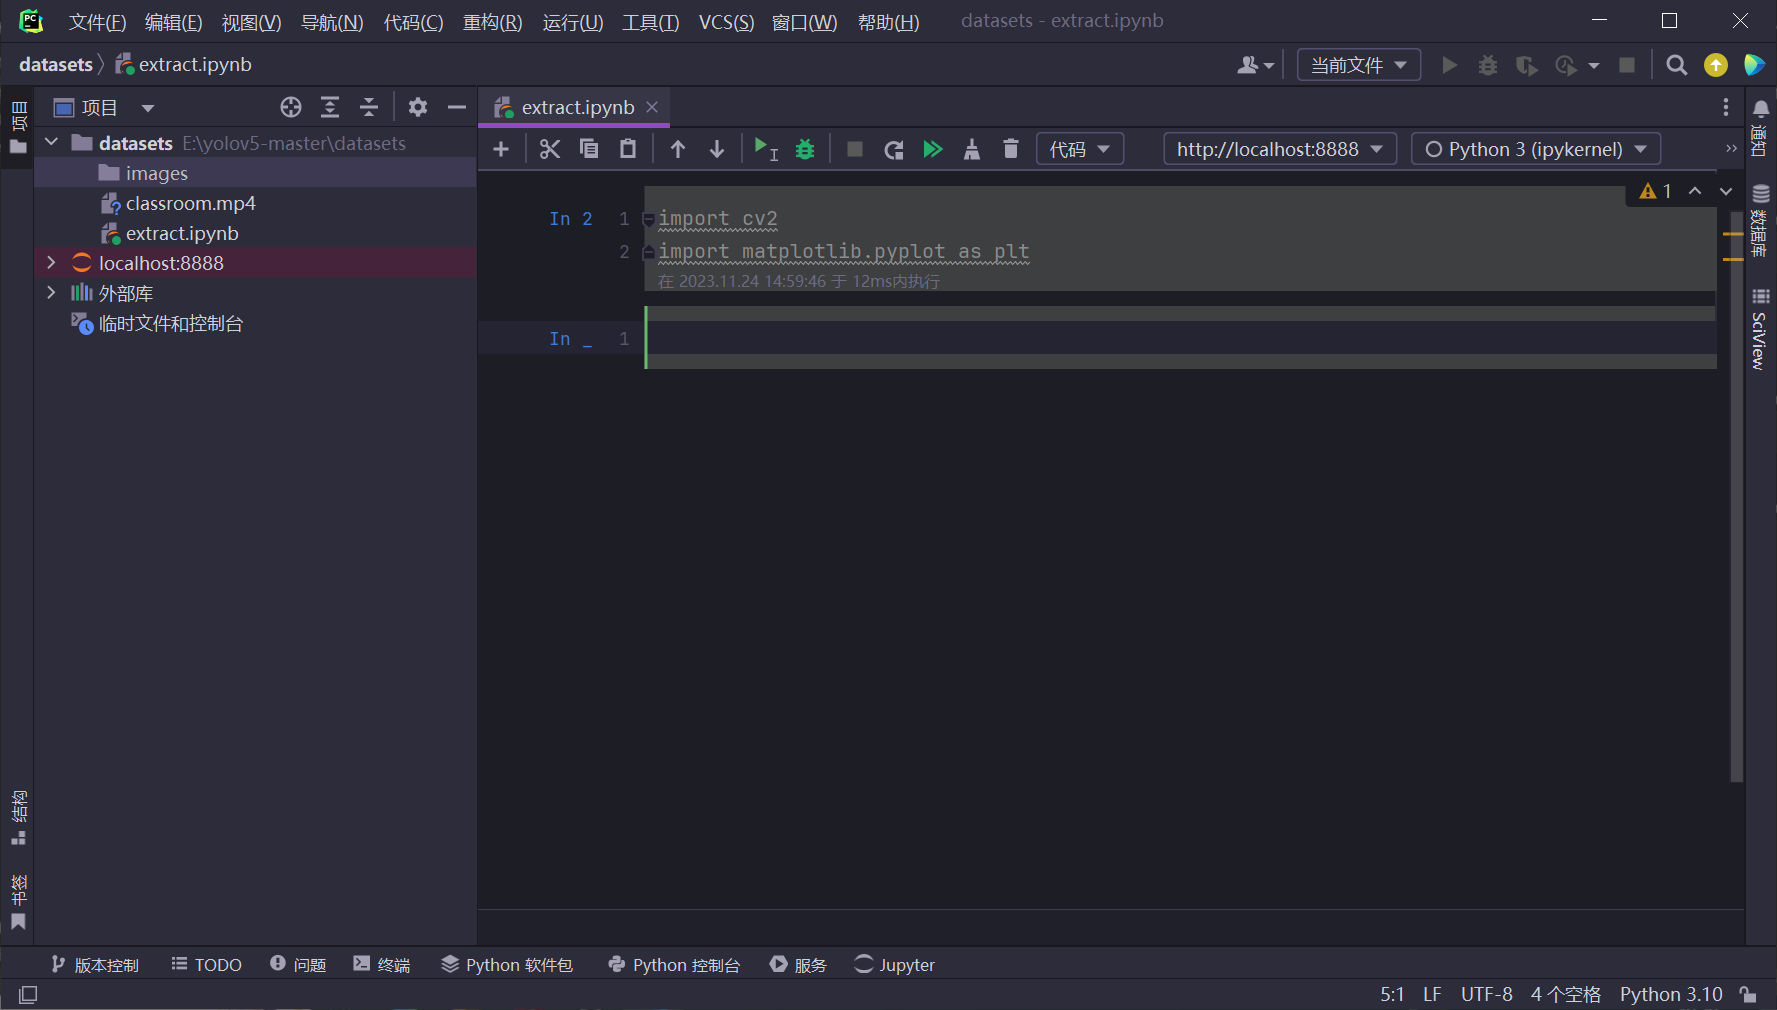This screenshot has width=1777, height=1010.
Task: Open the Jupyter tool window
Action: 895,965
